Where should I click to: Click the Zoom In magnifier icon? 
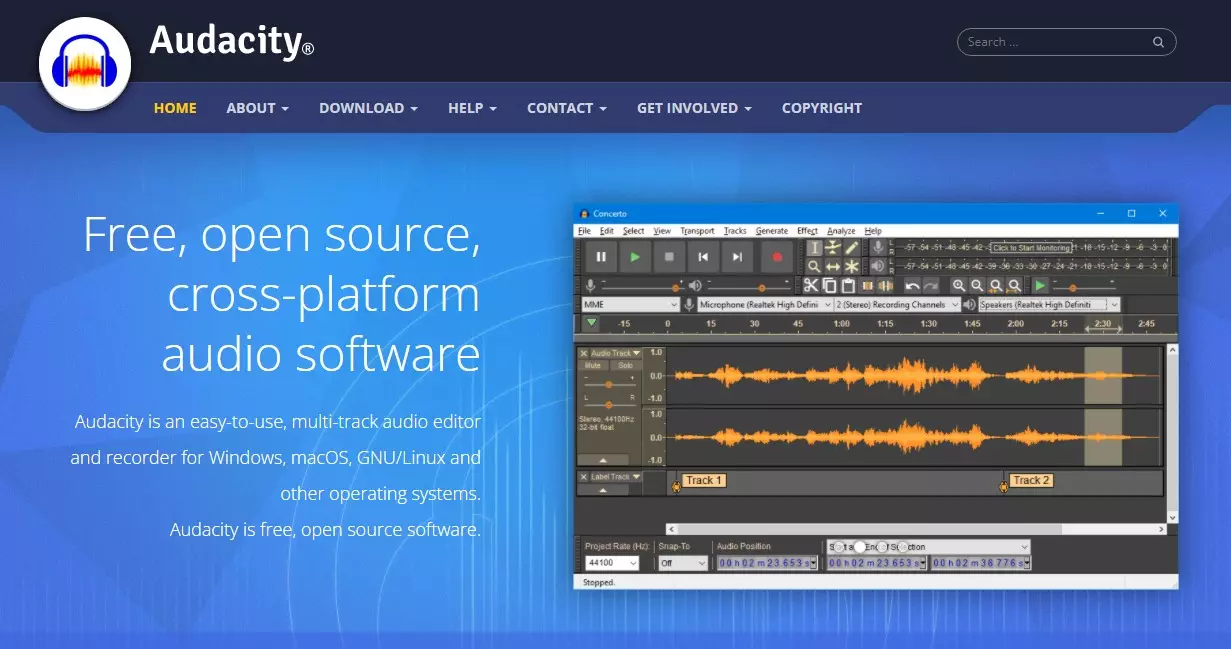point(958,286)
